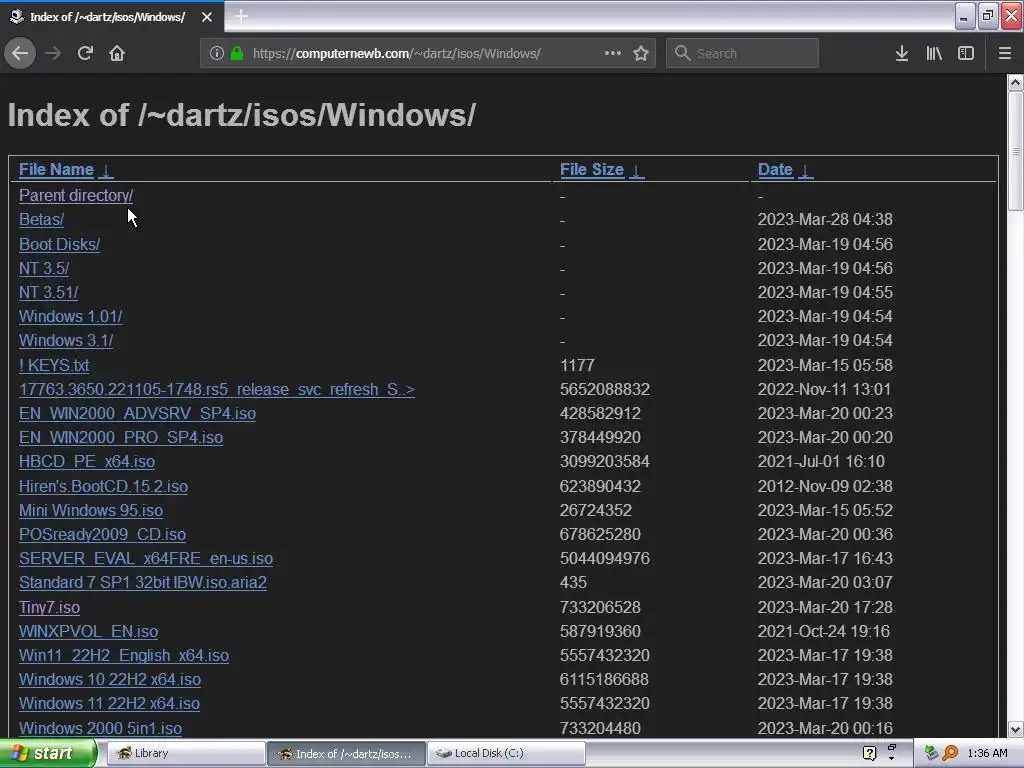The width and height of the screenshot is (1024, 768).
Task: Select date 2012-Nov-09 02:38
Action: (825, 487)
